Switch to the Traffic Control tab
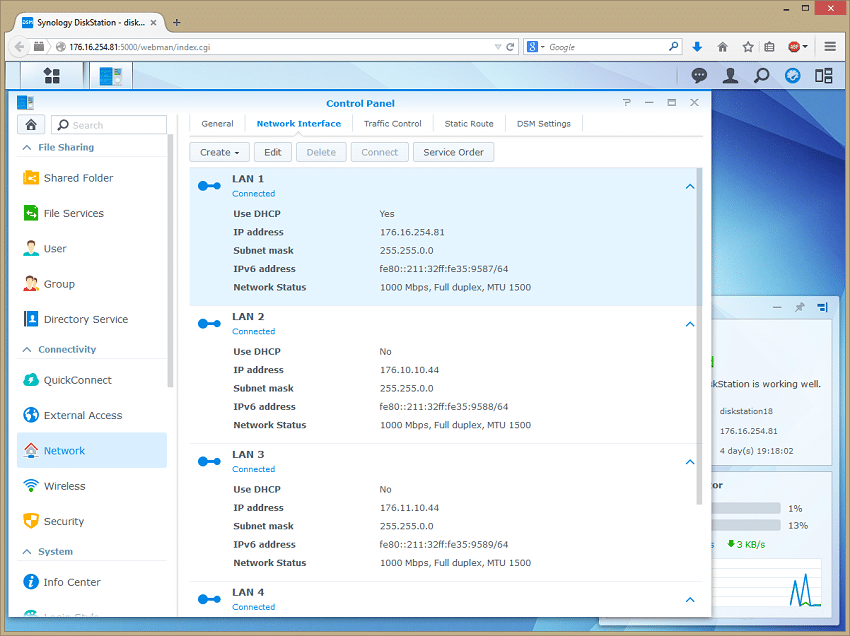The height and width of the screenshot is (636, 850). [x=392, y=124]
